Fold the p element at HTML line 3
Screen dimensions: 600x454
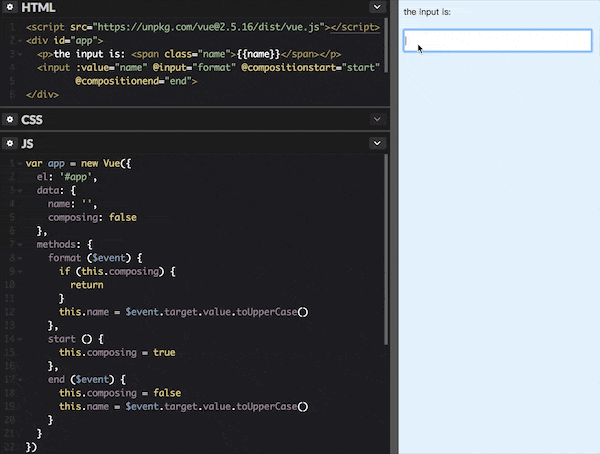coord(20,54)
